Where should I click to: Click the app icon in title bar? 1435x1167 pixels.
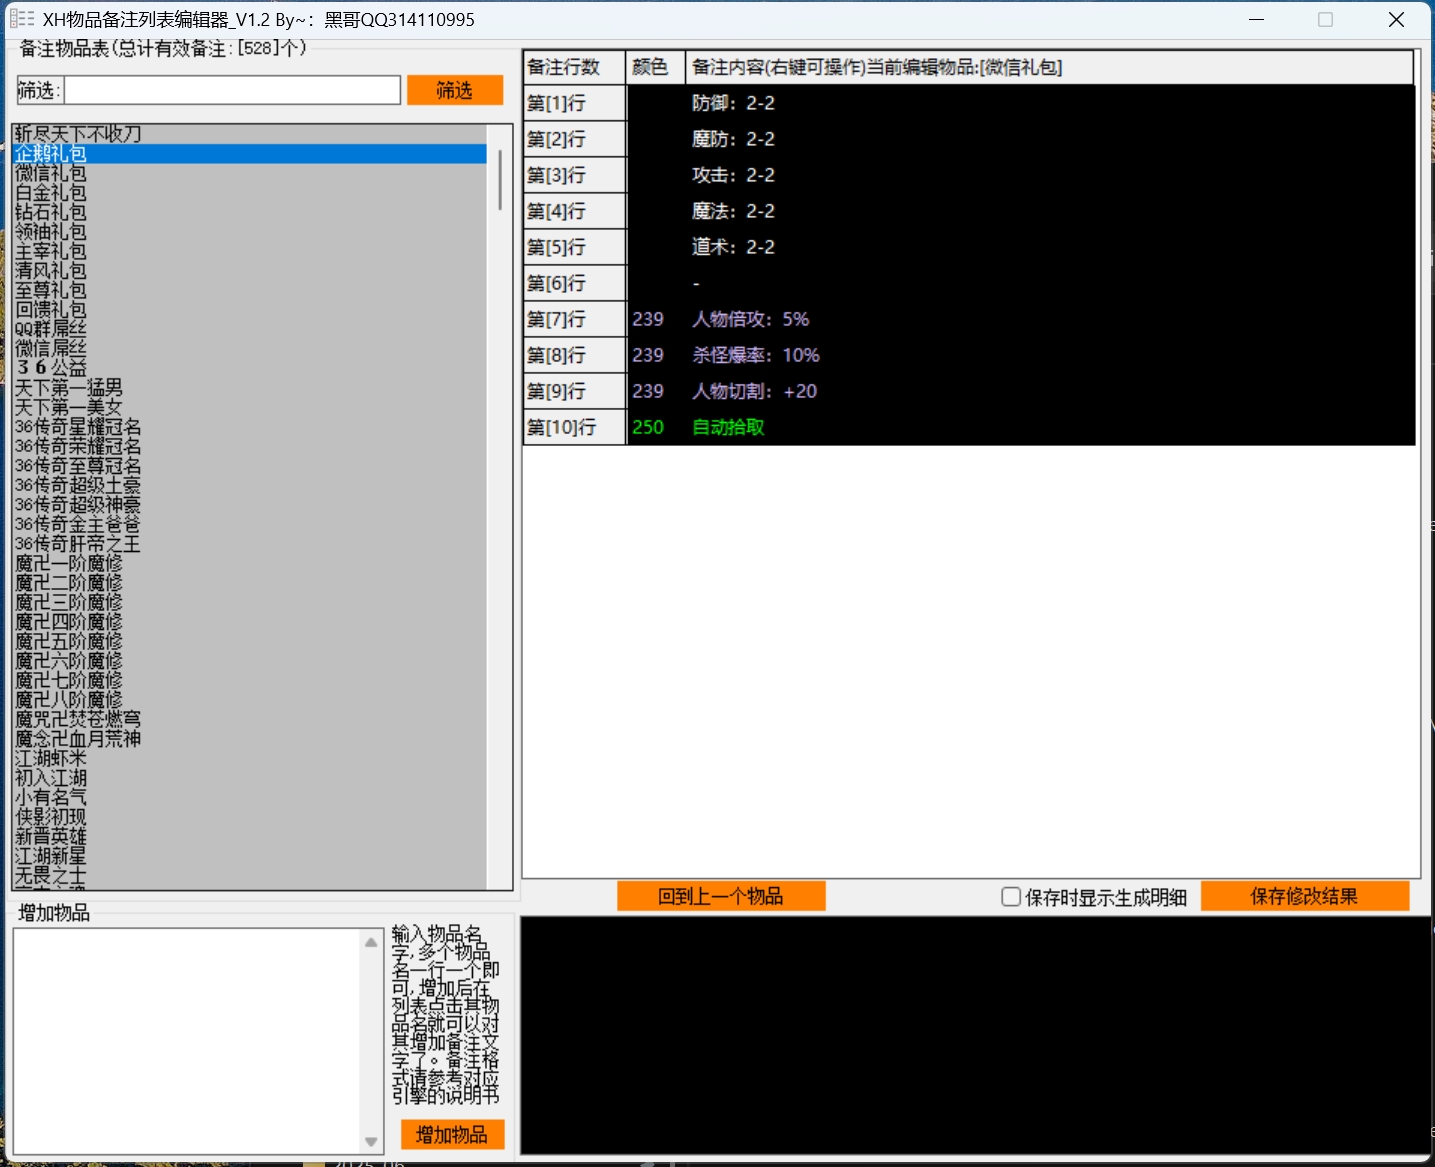pos(22,19)
